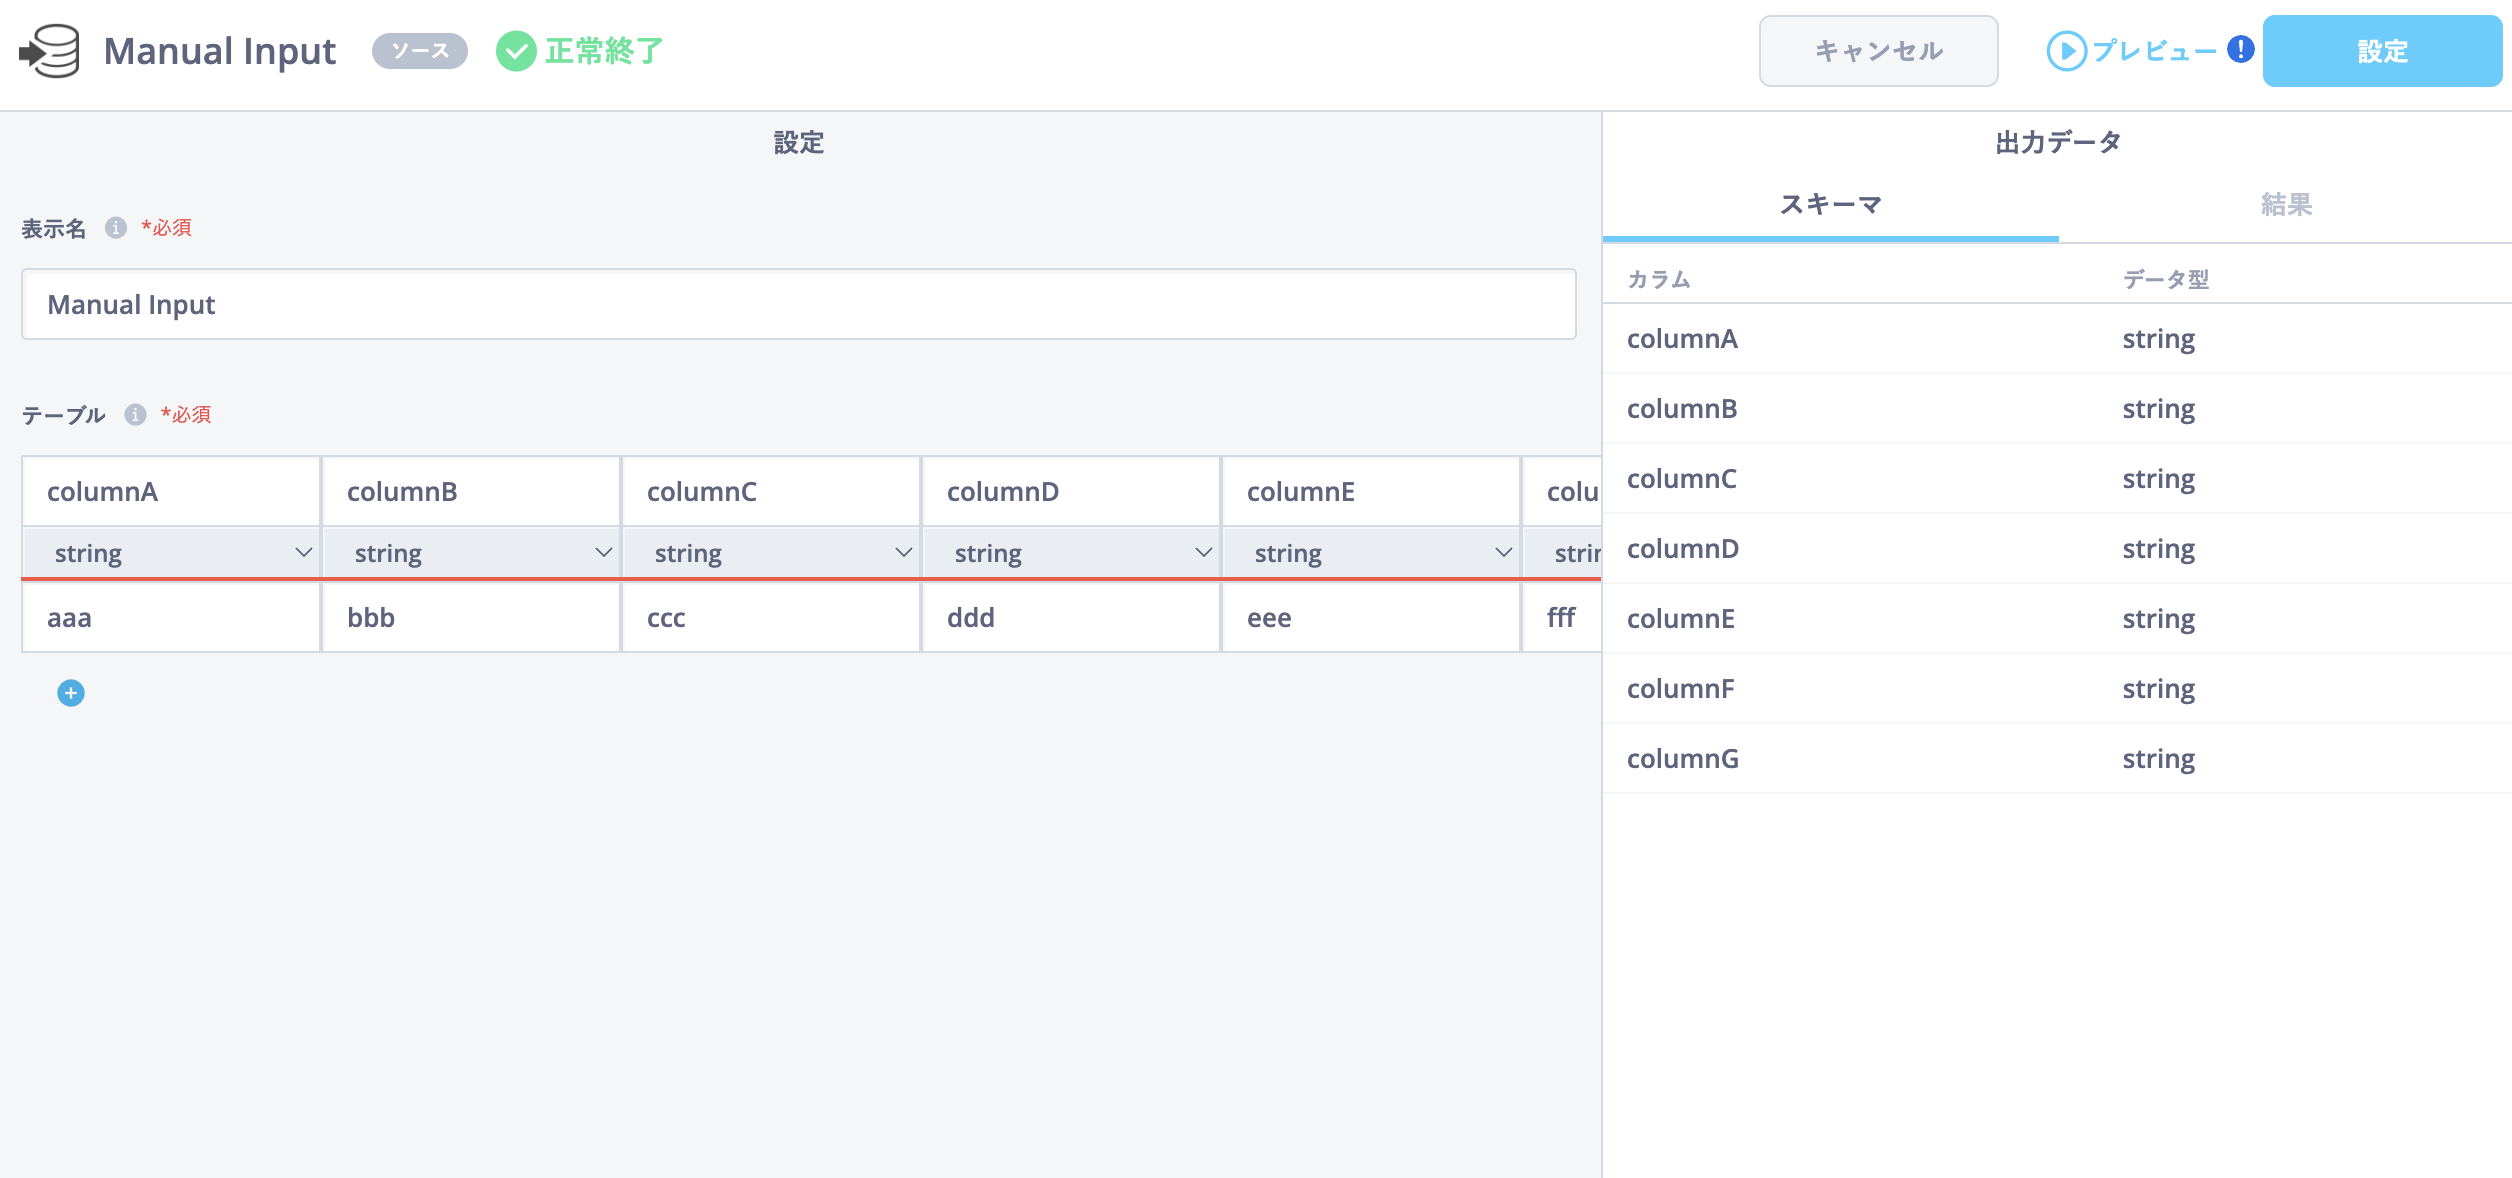Open columnC data type dropdown
The width and height of the screenshot is (2512, 1178).
[x=771, y=553]
